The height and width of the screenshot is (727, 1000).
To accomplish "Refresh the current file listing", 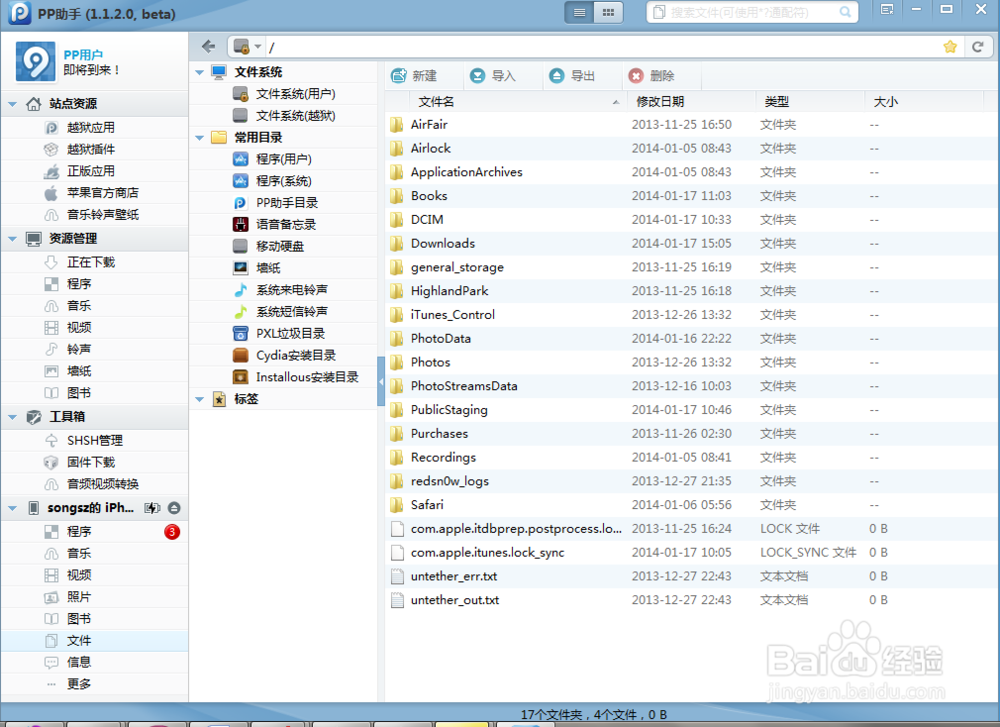I will pyautogui.click(x=977, y=46).
